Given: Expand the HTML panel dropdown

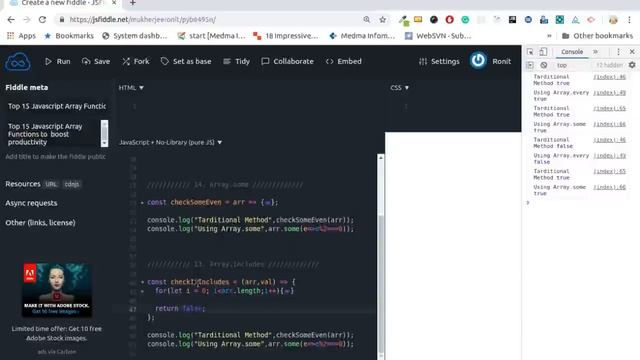Looking at the screenshot, I should 131,87.
